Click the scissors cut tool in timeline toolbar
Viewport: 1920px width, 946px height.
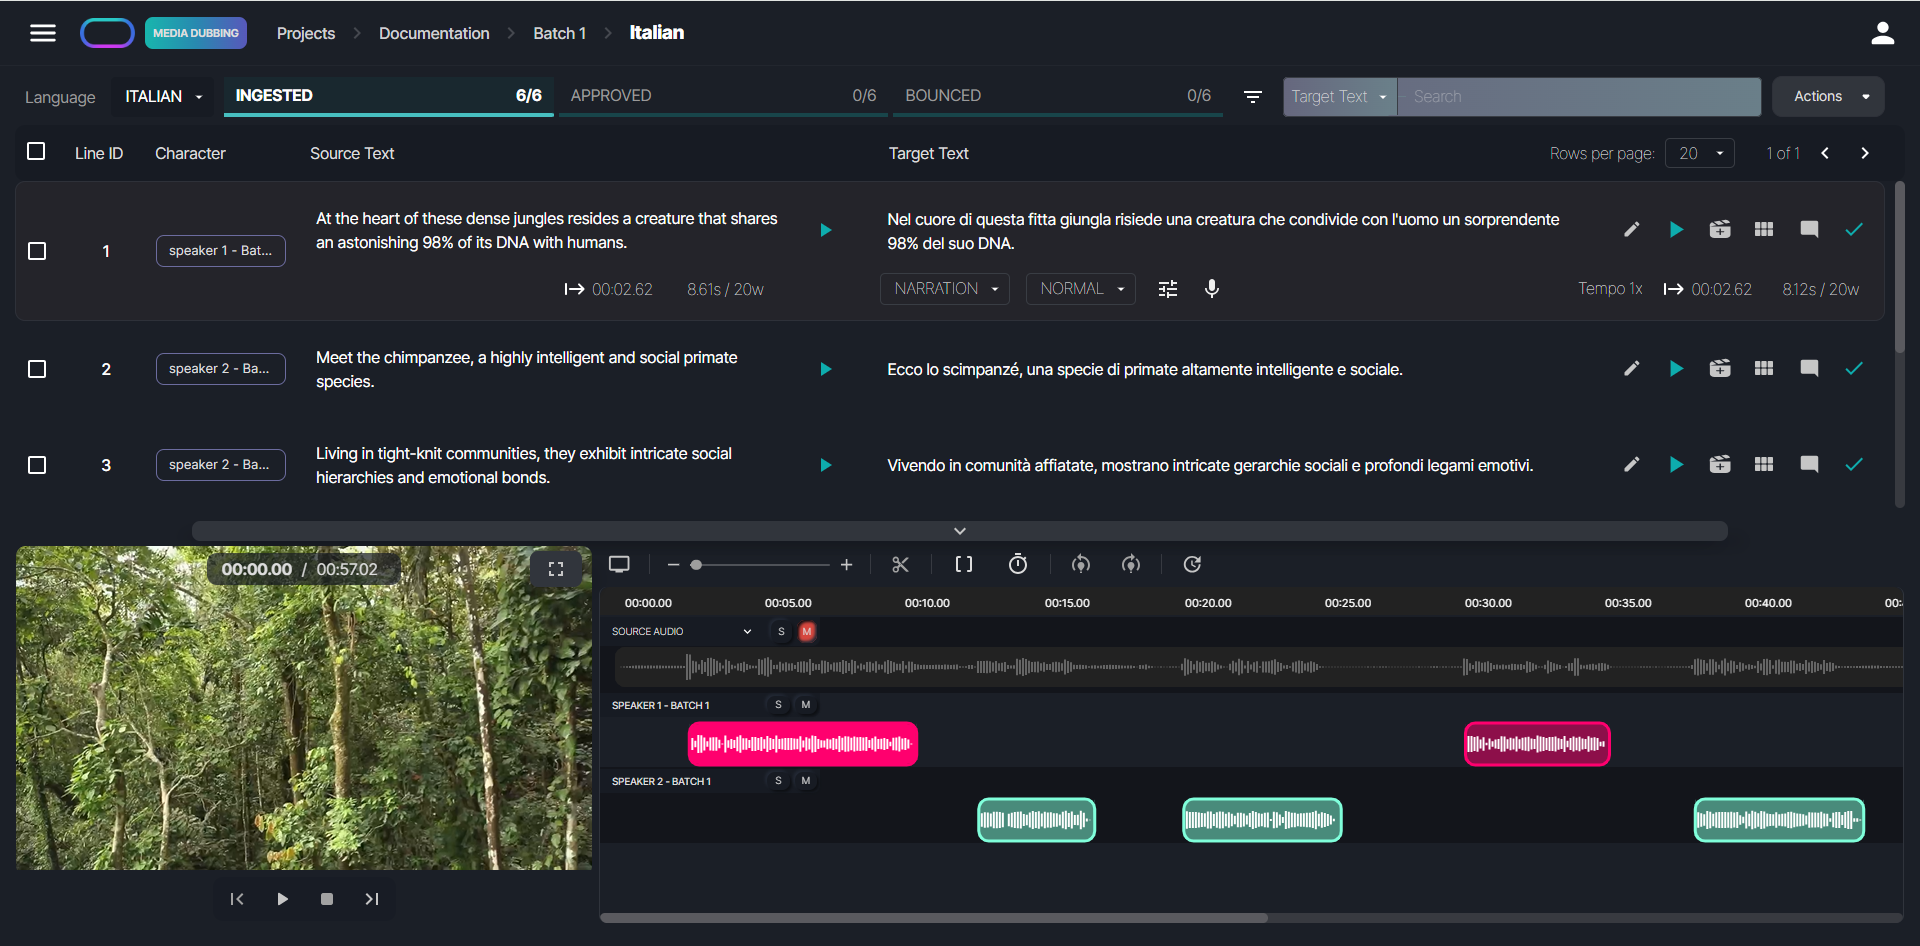pyautogui.click(x=900, y=565)
